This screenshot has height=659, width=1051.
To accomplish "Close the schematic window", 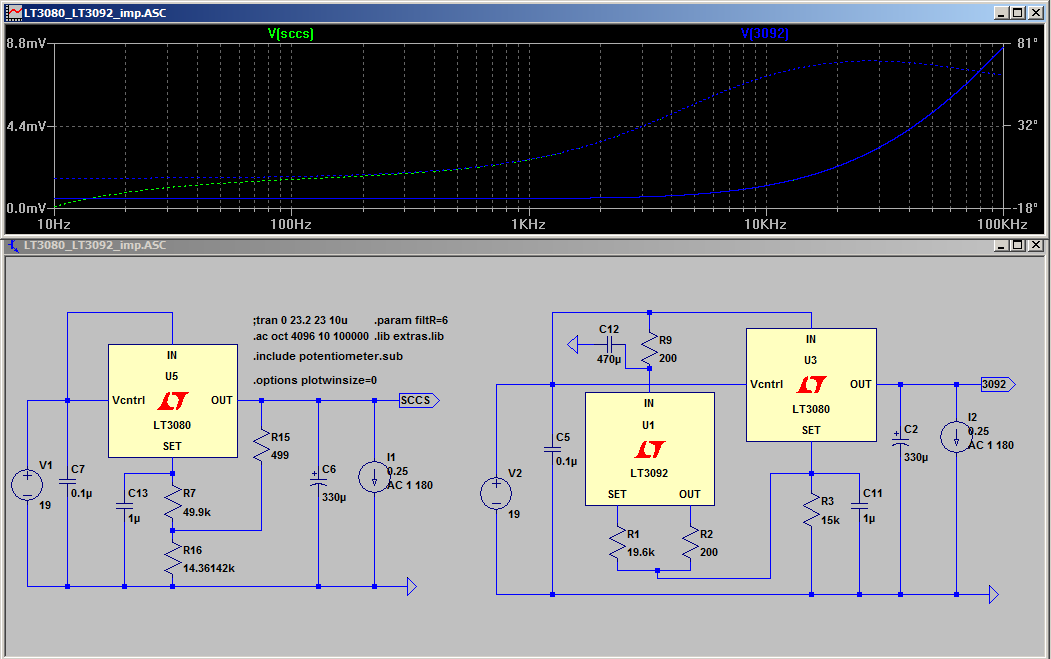I will click(1036, 245).
